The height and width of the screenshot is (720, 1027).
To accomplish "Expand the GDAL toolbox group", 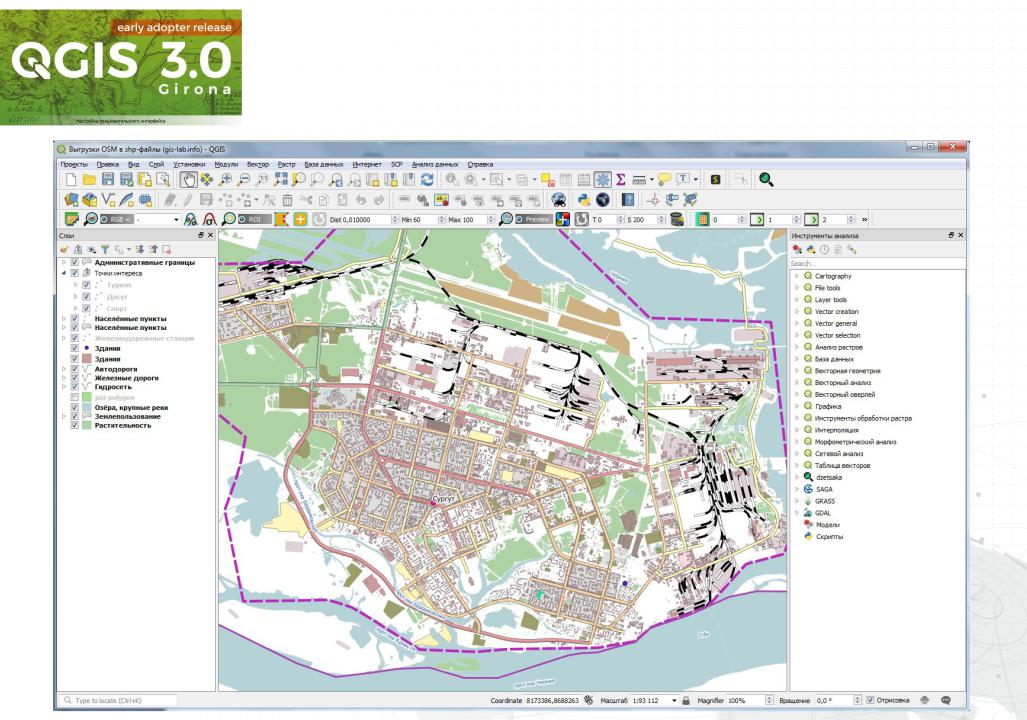I will 797,513.
